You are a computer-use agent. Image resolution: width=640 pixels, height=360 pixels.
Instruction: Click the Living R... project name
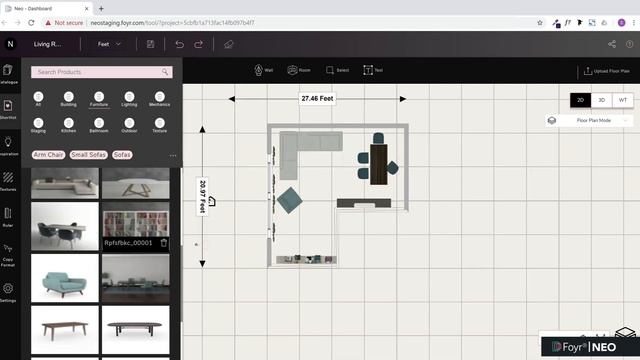[x=47, y=44]
